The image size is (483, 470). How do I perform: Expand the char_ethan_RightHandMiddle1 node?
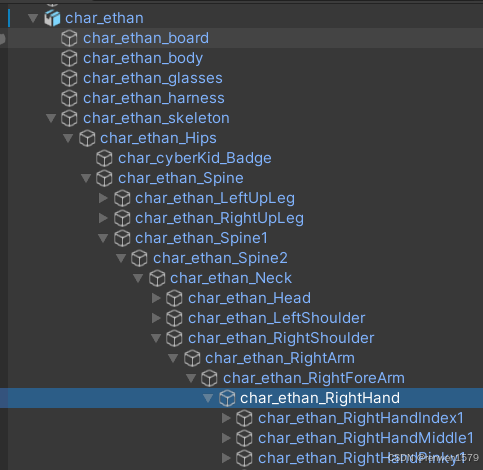(x=226, y=438)
